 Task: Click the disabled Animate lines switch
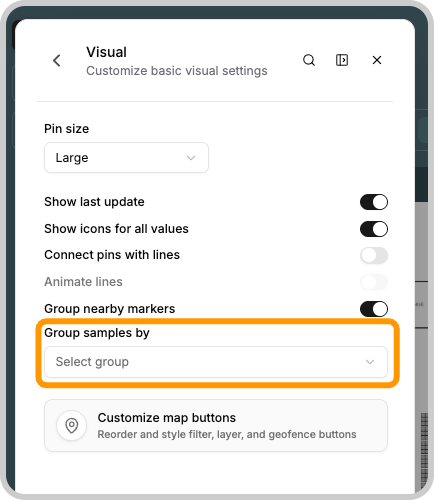click(x=374, y=282)
